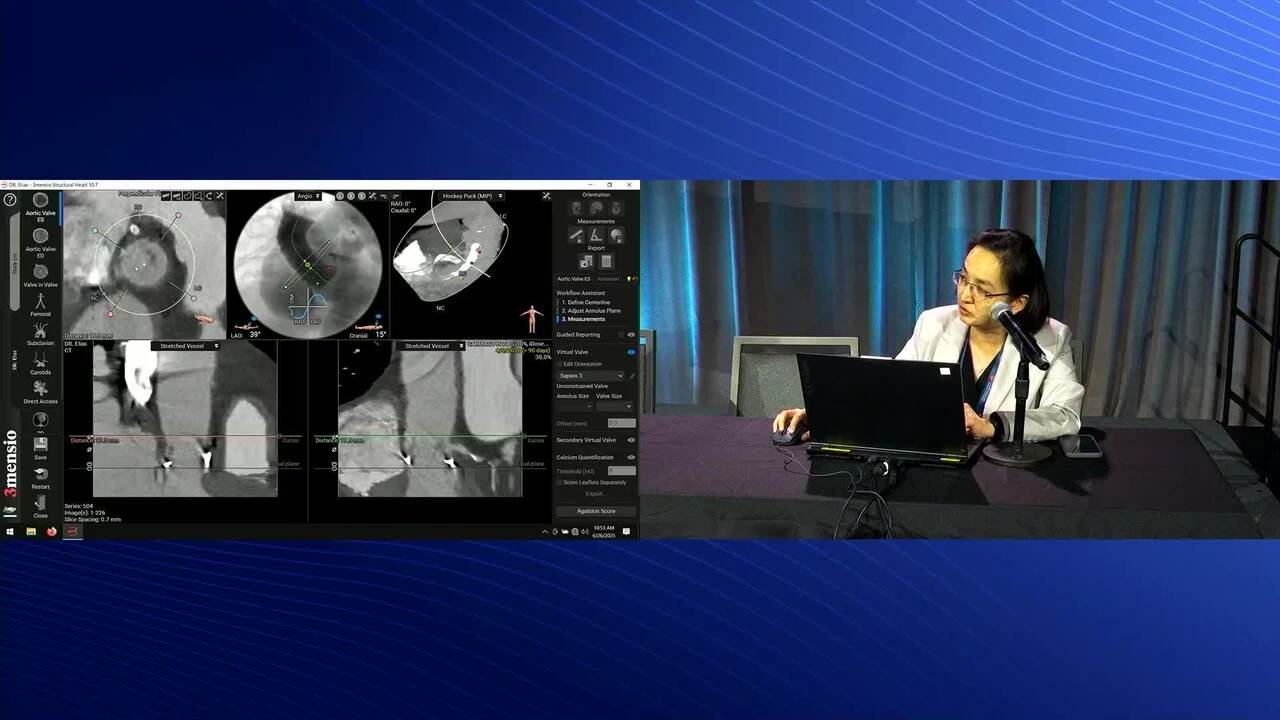Select the angle measurement tool
Image resolution: width=1280 pixels, height=720 pixels.
[597, 235]
